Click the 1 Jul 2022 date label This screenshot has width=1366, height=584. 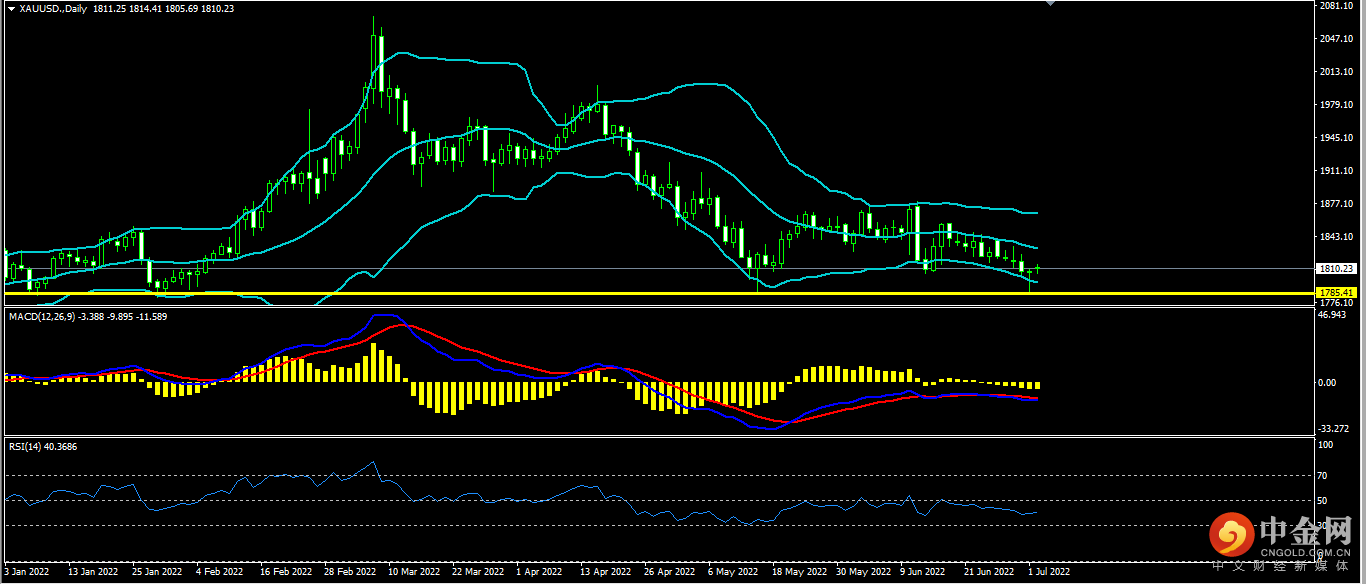(x=1050, y=572)
